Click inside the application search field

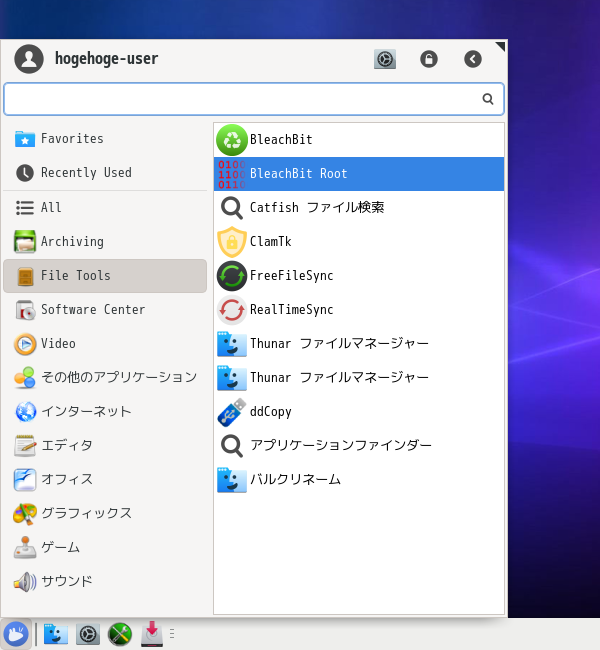coord(254,99)
